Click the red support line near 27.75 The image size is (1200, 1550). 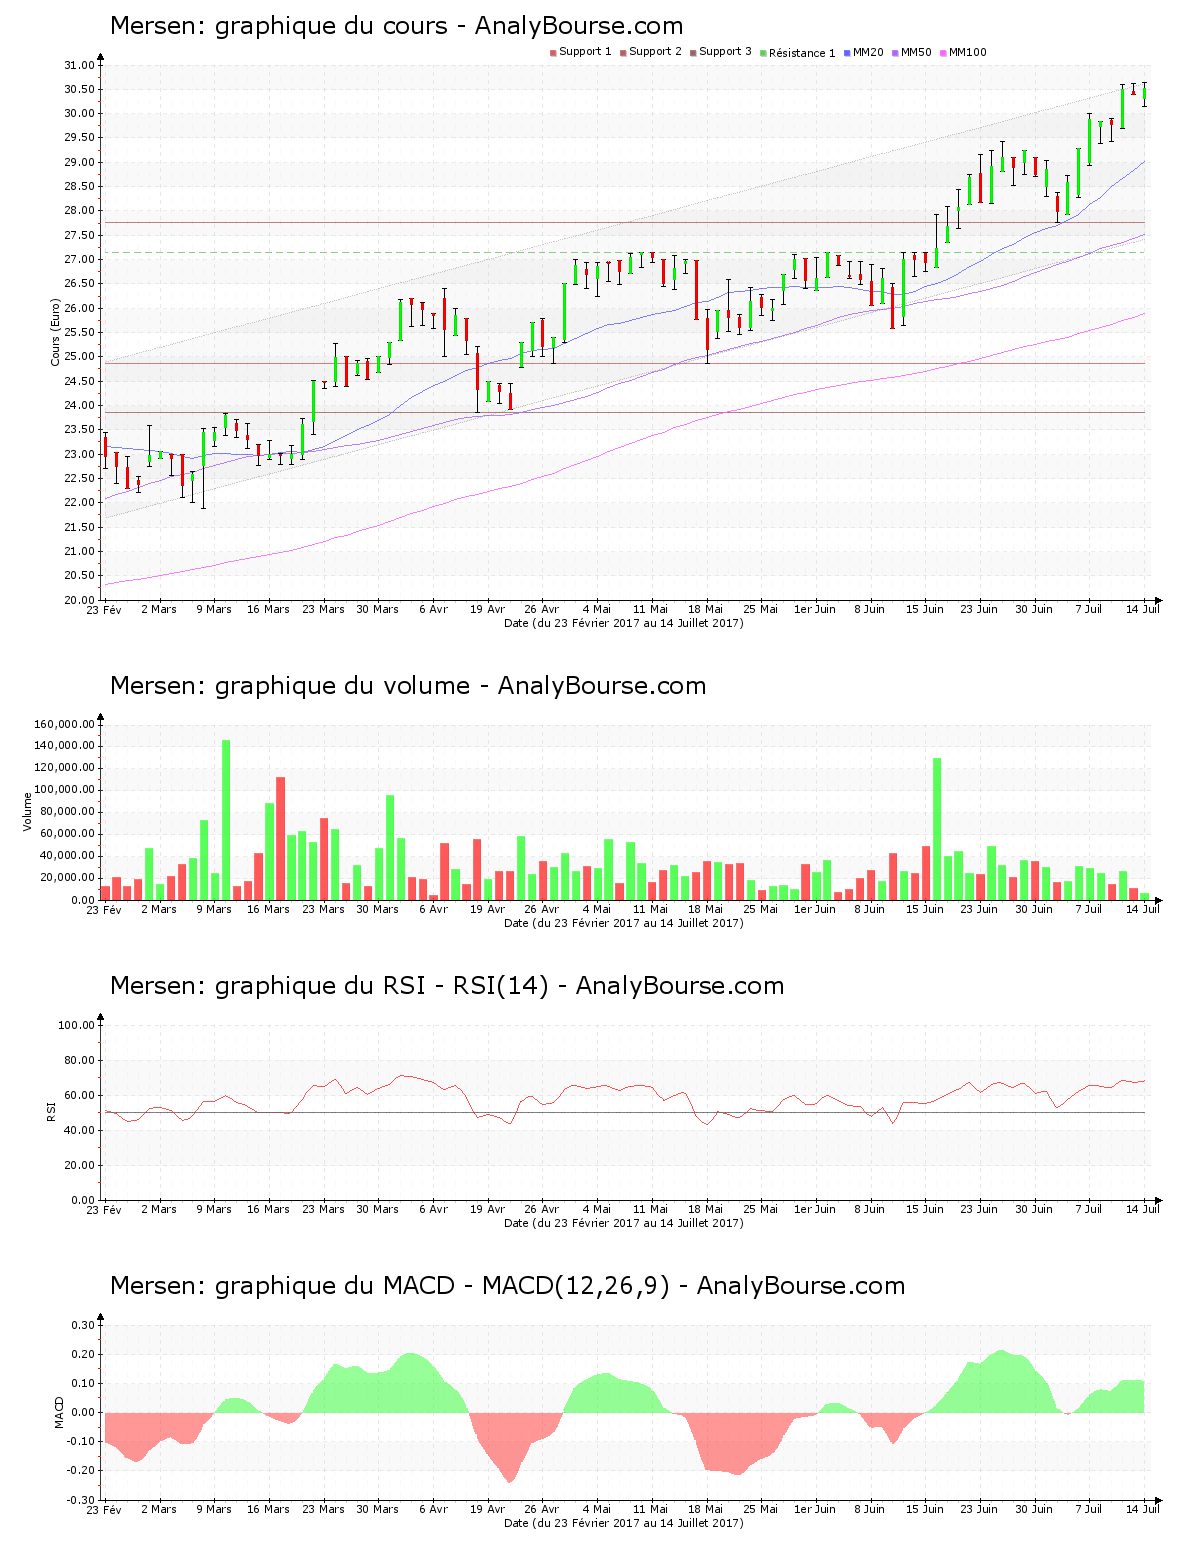[625, 222]
